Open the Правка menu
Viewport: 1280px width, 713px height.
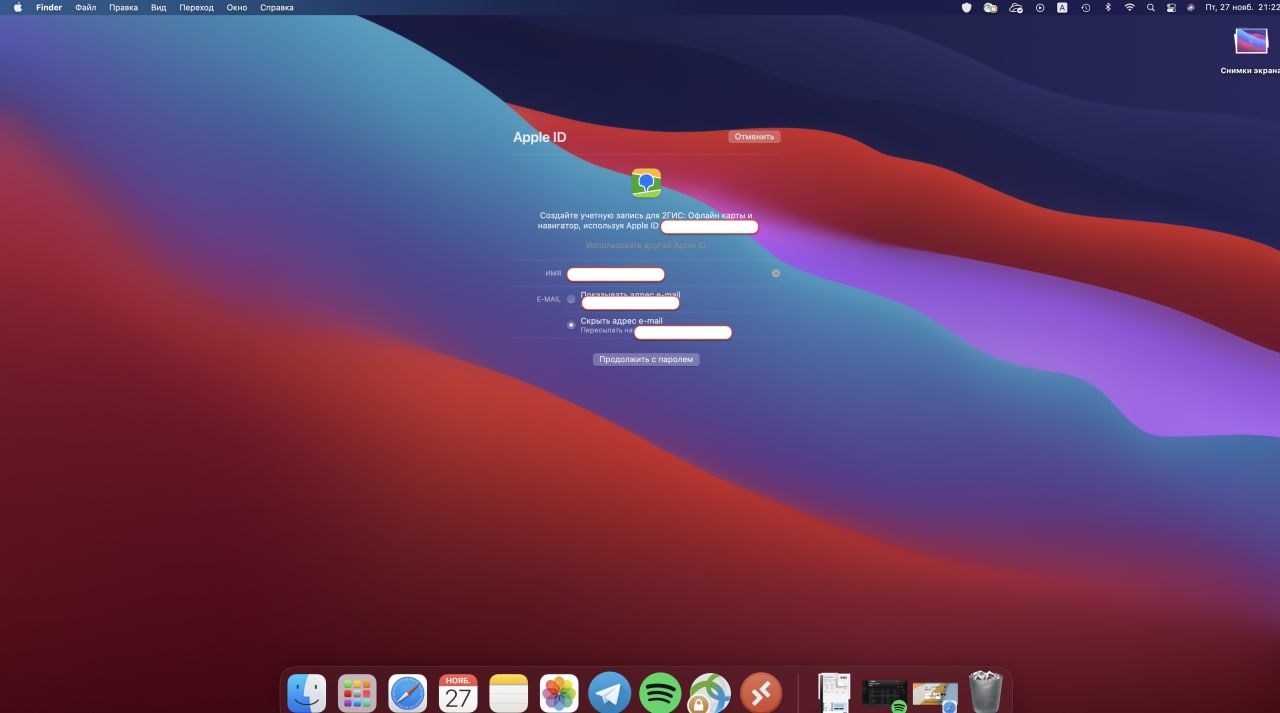(123, 7)
